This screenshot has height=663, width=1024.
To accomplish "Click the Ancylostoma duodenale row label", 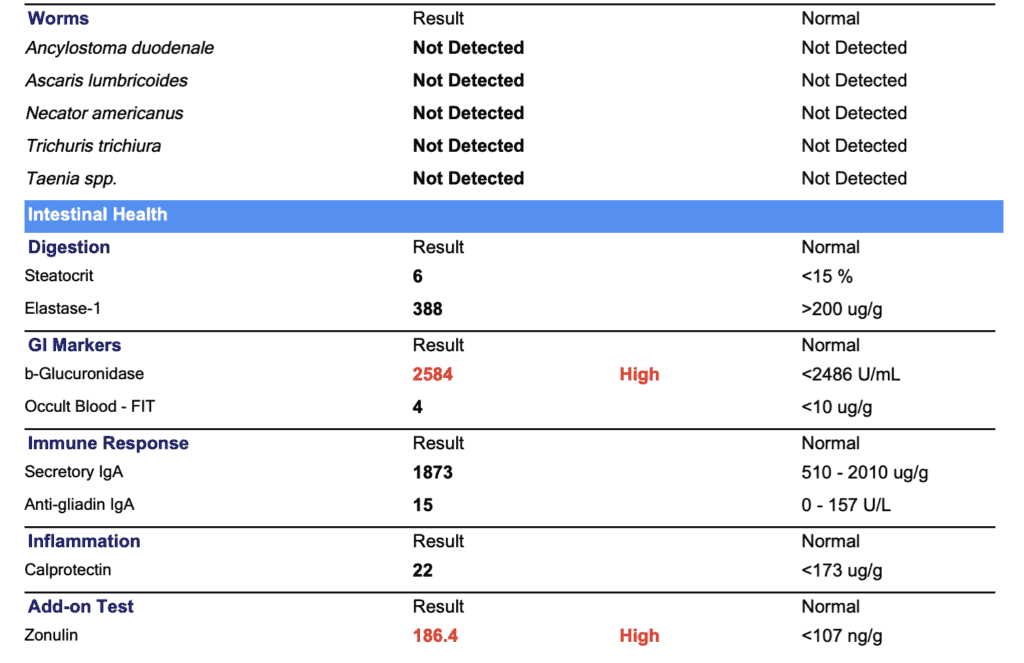I will pyautogui.click(x=120, y=48).
